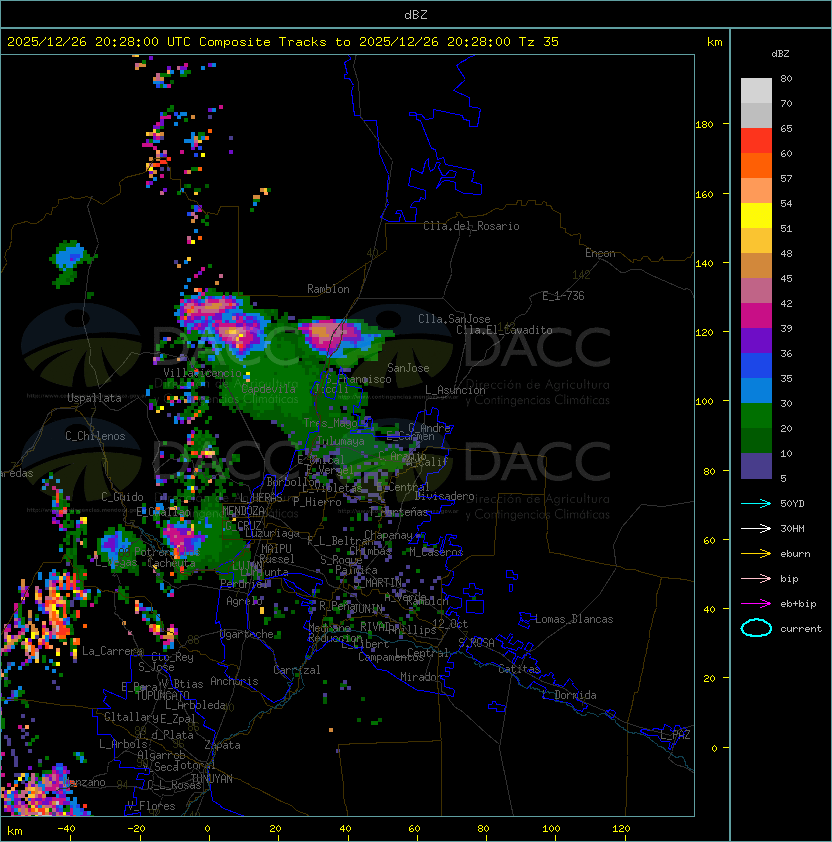Click the blue echo cell north of Uspallata
Screen dimensions: 832x842
70,257
